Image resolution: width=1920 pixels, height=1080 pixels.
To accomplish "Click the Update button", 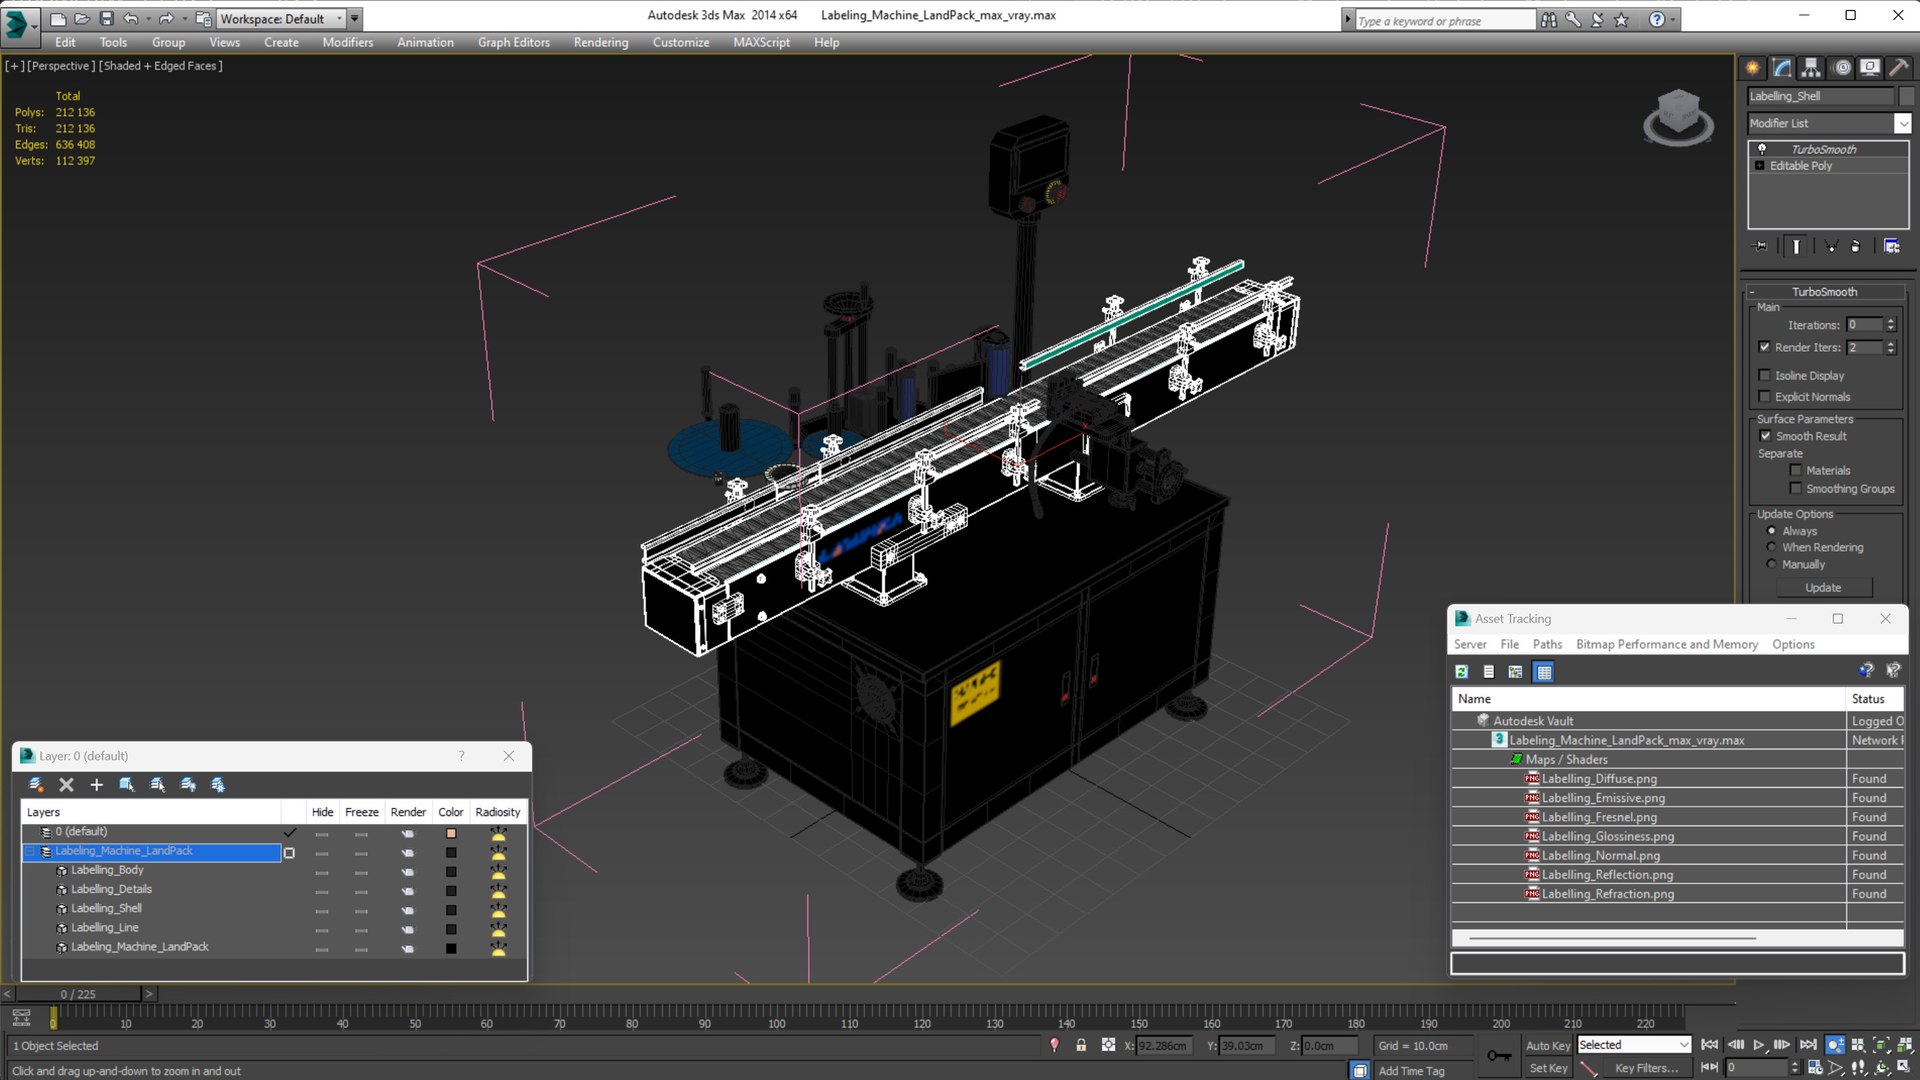I will [1822, 588].
